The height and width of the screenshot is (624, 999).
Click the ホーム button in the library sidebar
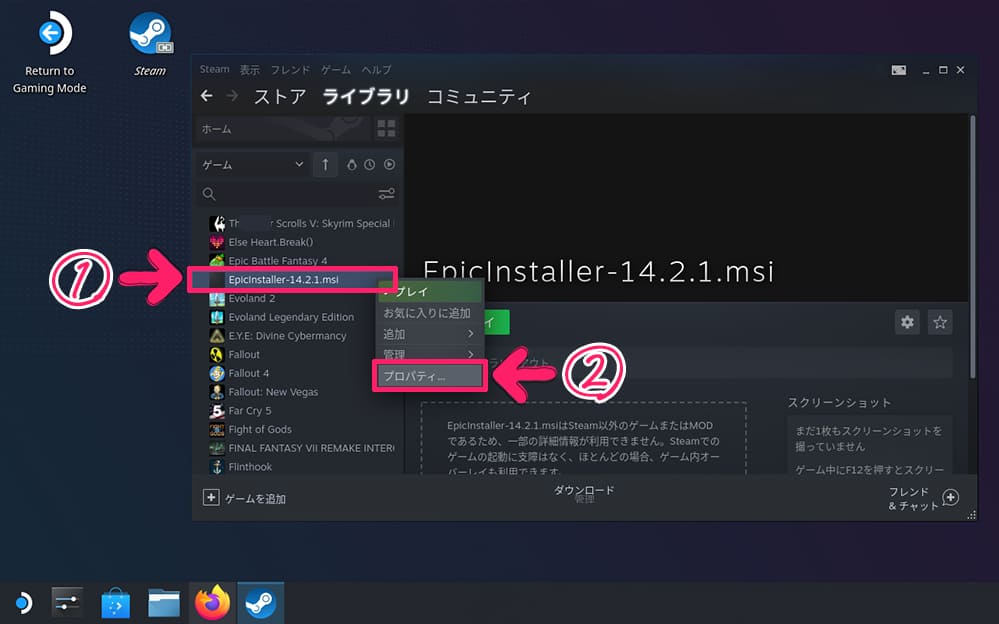283,129
